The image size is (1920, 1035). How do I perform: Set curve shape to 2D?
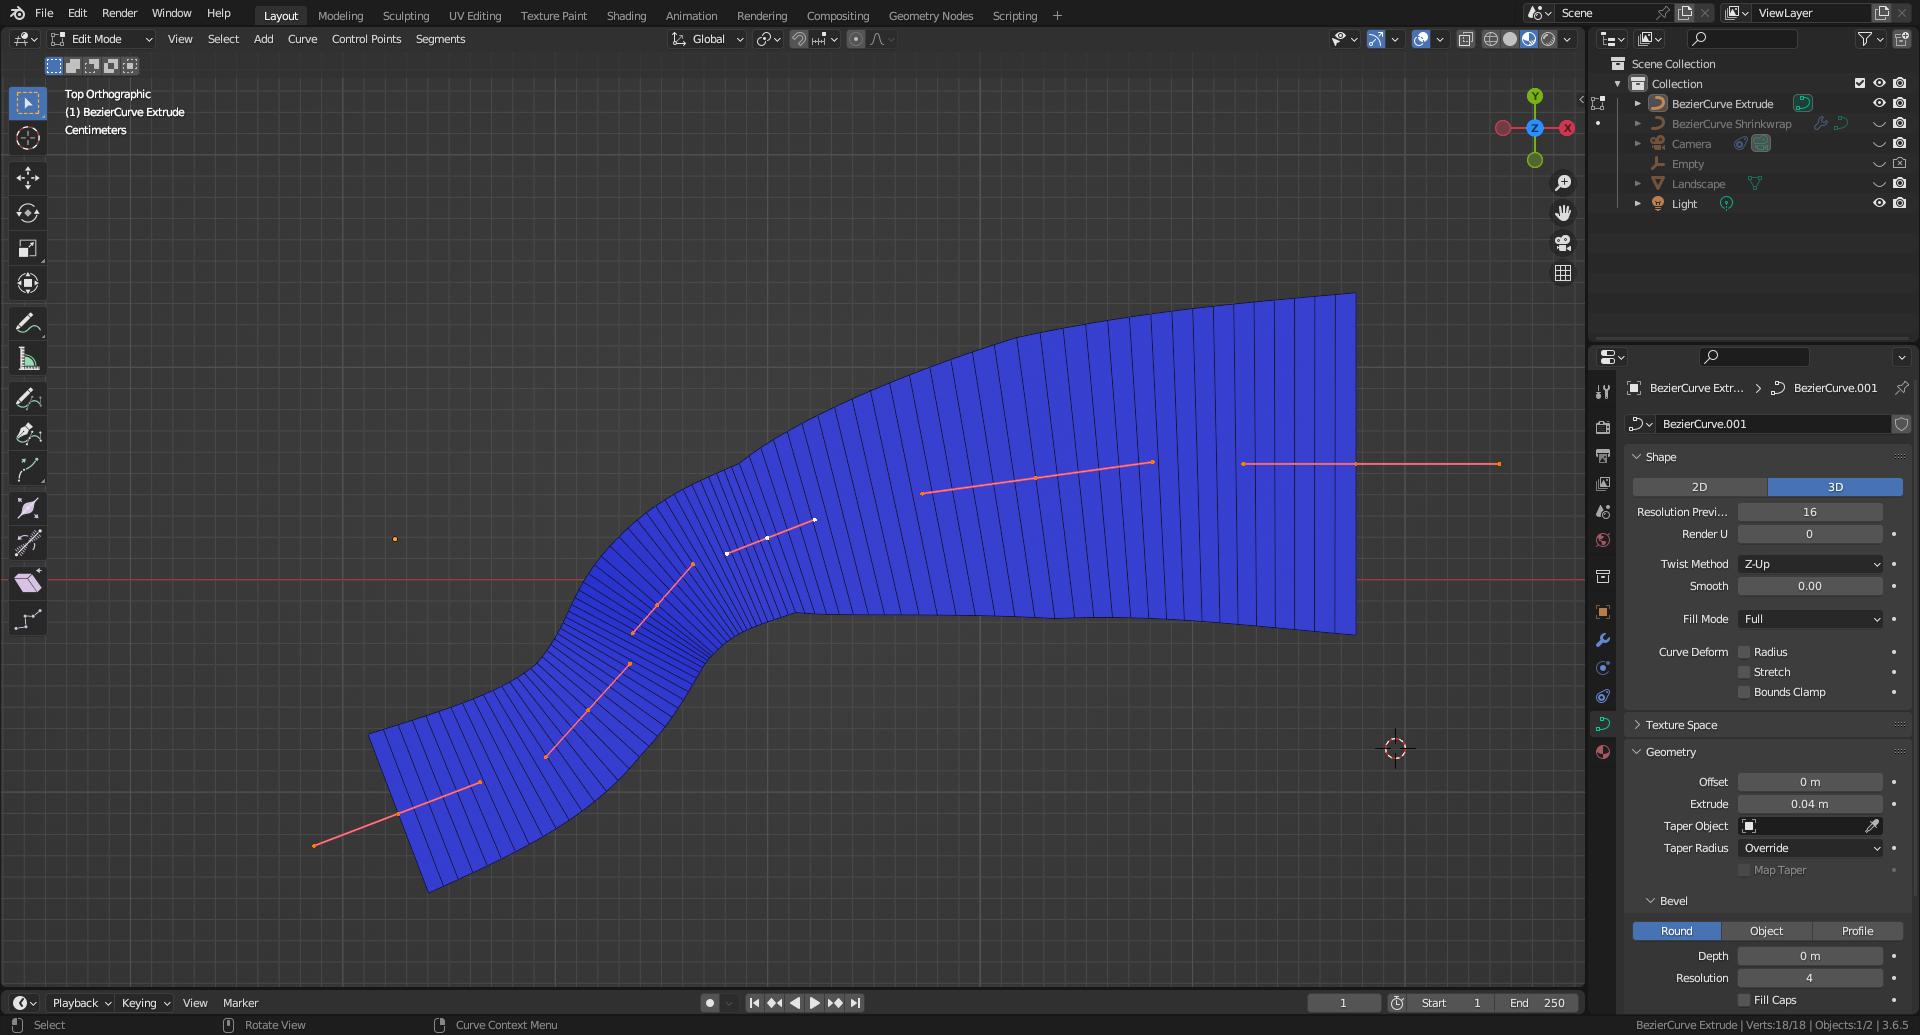pyautogui.click(x=1700, y=487)
